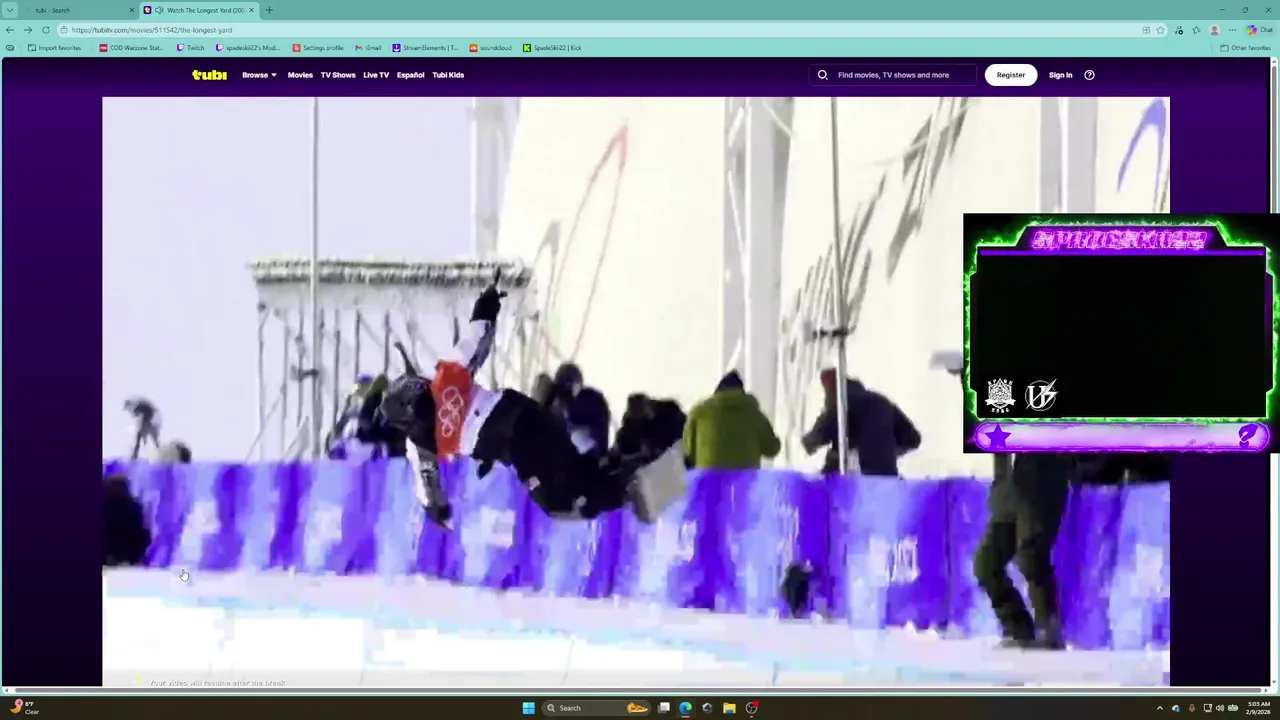Open the help question mark icon
This screenshot has width=1280, height=720.
pos(1089,75)
